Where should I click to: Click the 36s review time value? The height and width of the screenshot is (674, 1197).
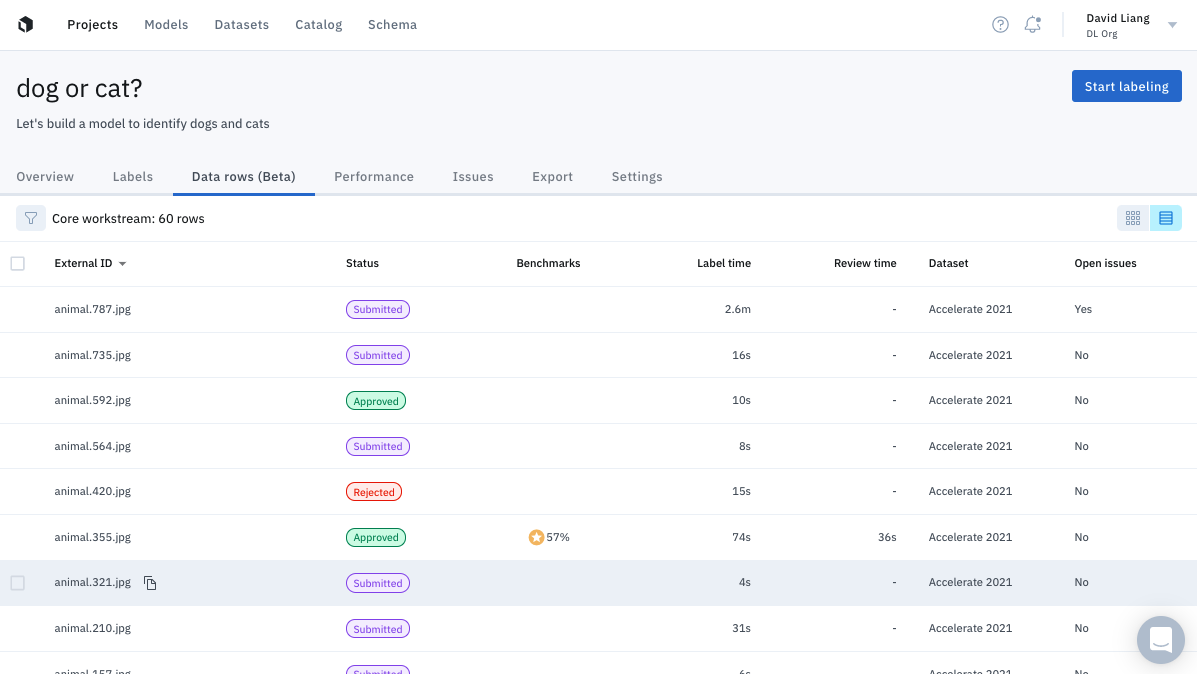887,537
